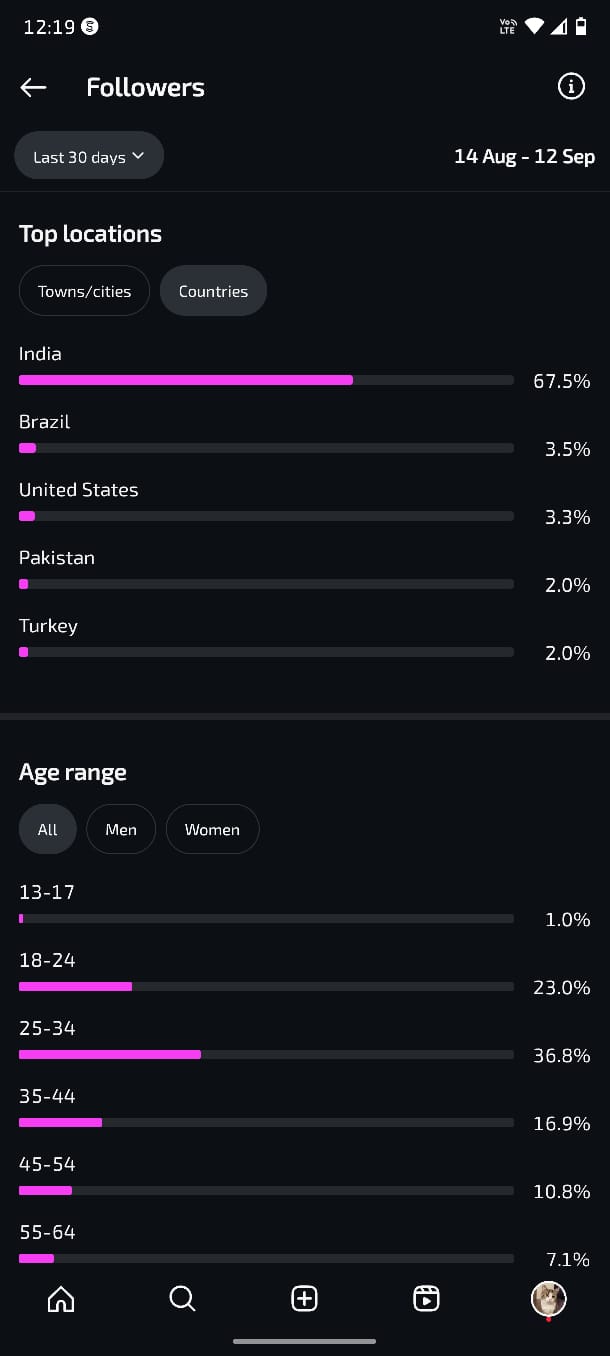Tap the create new post icon
Screen dimensions: 610x1356
(304, 1299)
